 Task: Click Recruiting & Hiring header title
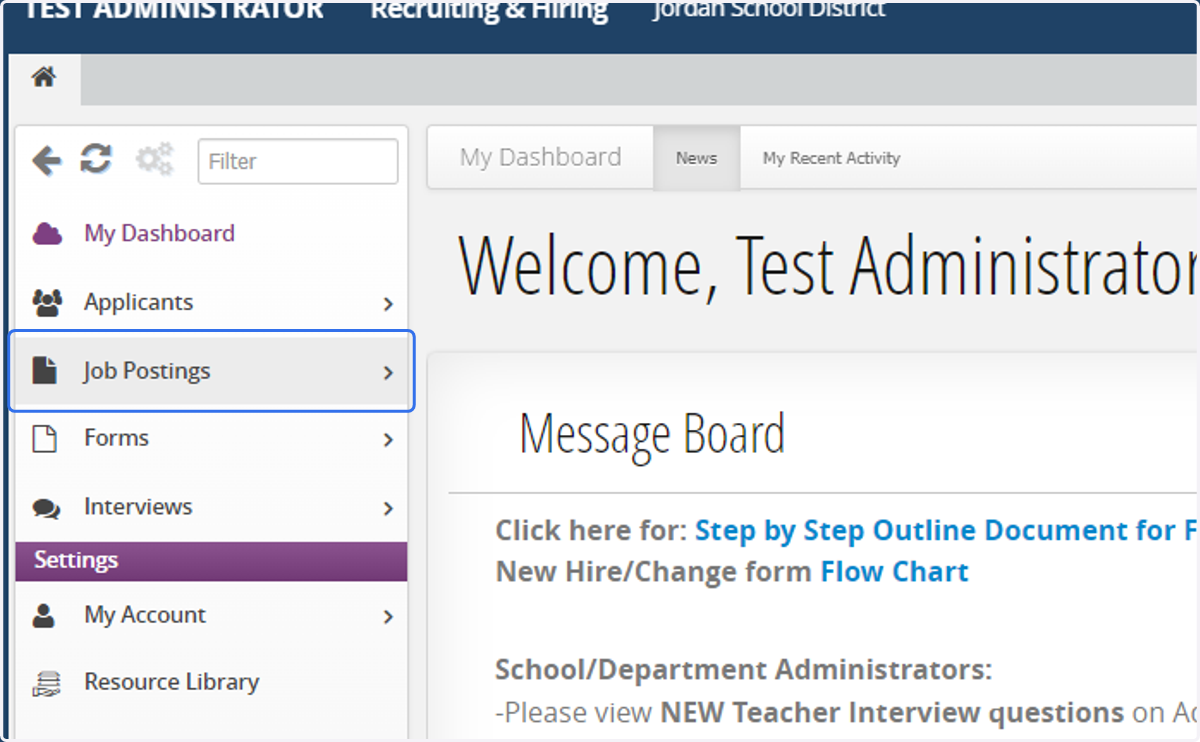489,10
